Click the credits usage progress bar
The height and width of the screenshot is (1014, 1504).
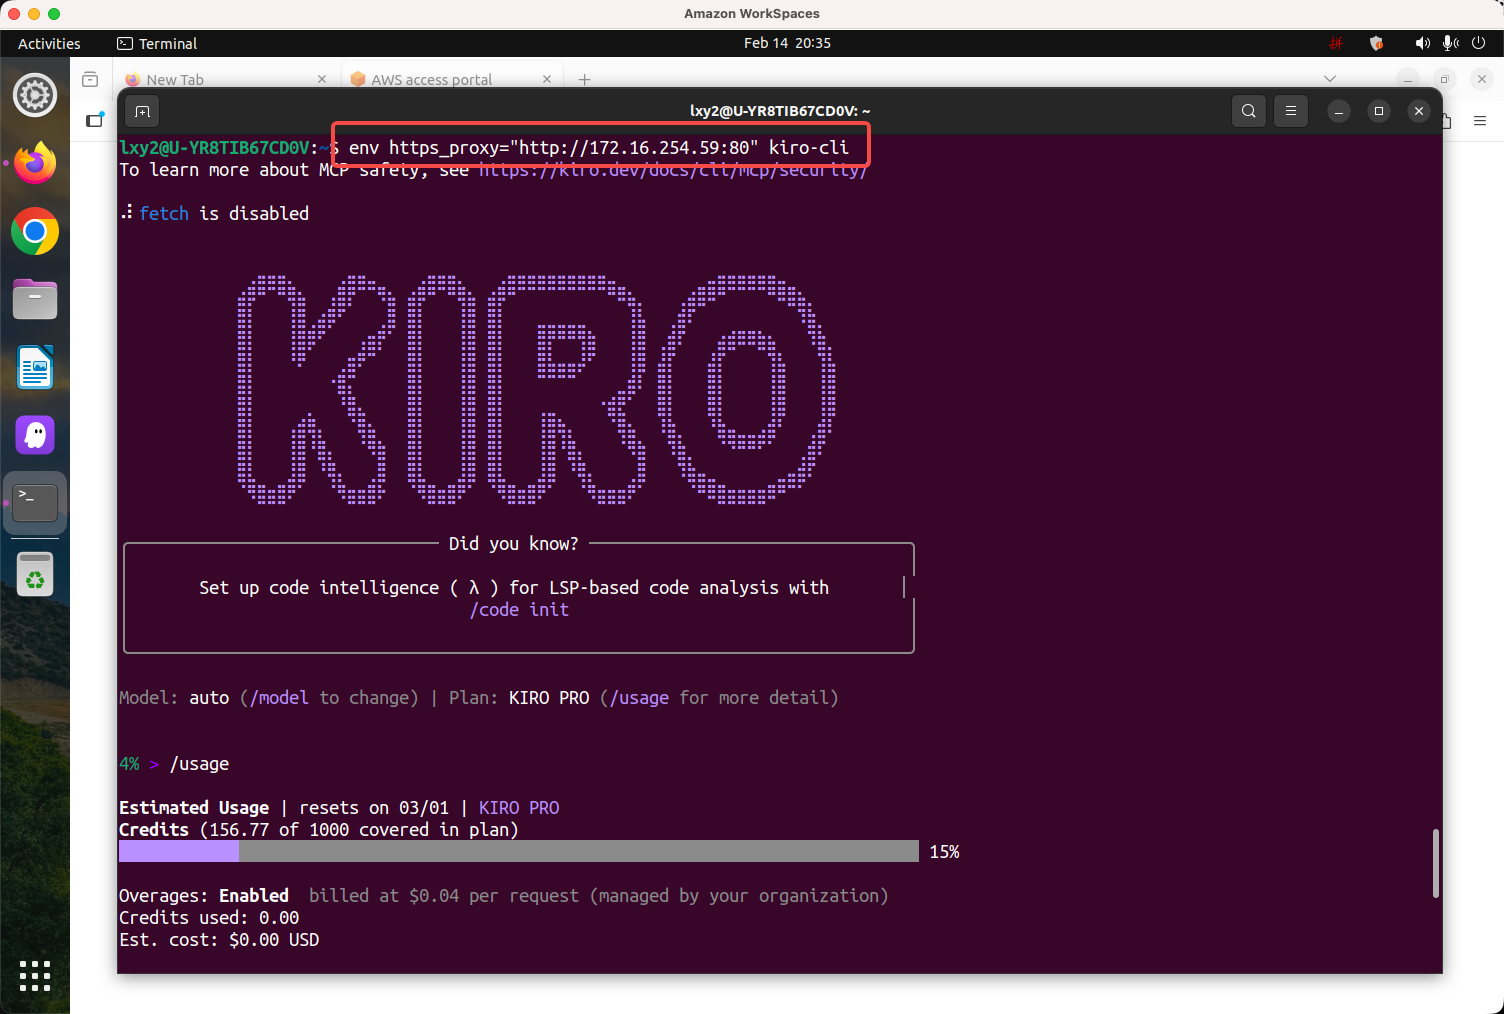tap(518, 851)
